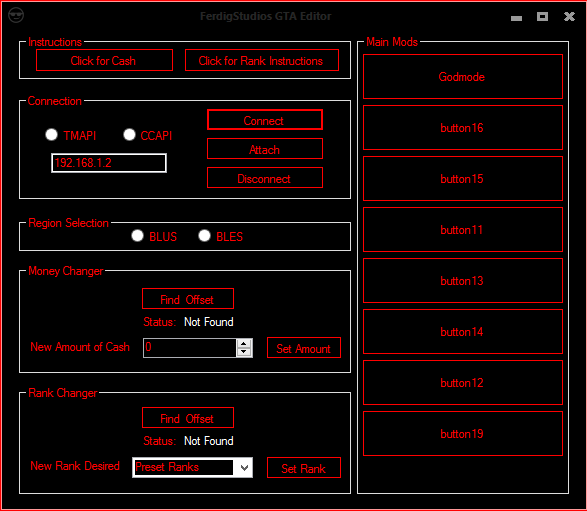Open Click for Rank Instructions

tap(262, 60)
